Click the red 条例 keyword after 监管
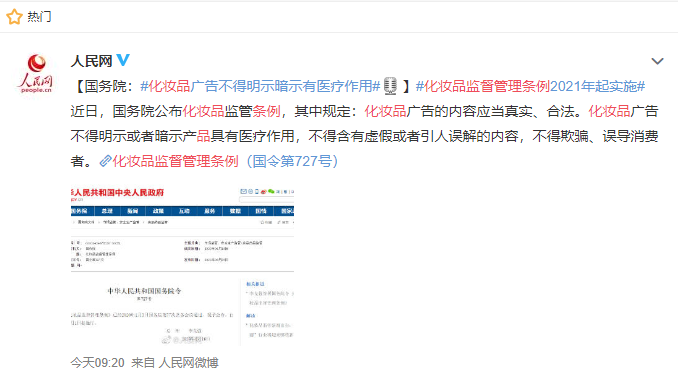The height and width of the screenshot is (384, 678). (266, 111)
